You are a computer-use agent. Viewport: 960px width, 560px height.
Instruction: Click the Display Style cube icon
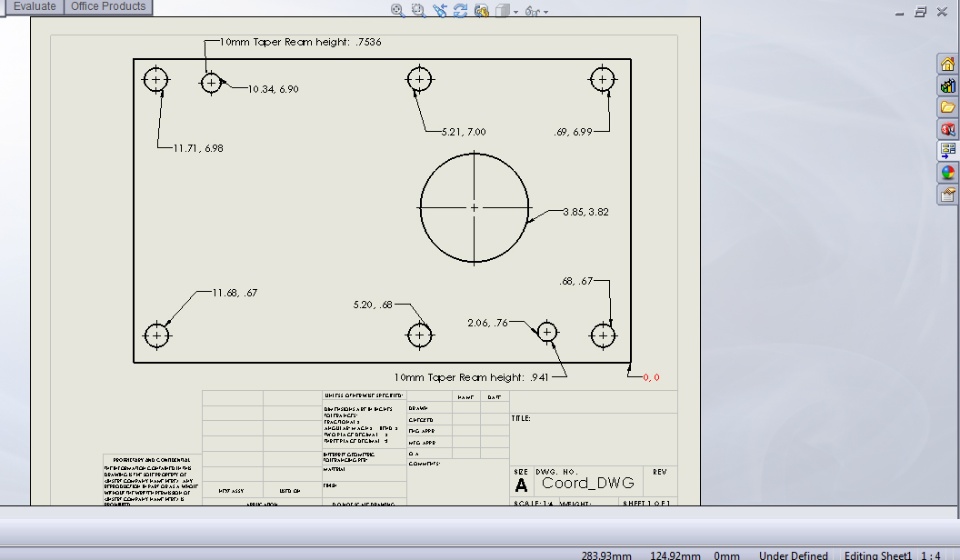[503, 10]
